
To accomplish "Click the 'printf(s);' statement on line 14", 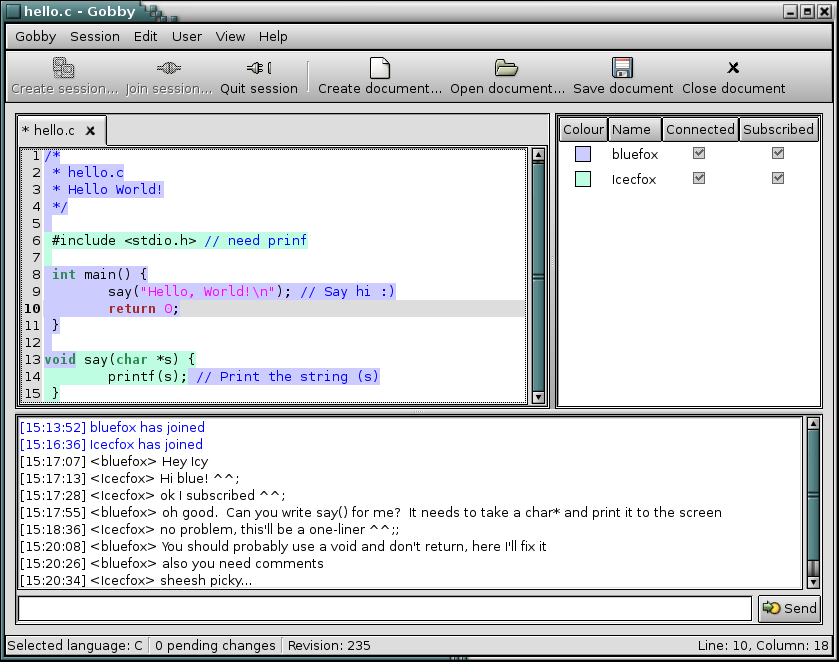I will [147, 377].
